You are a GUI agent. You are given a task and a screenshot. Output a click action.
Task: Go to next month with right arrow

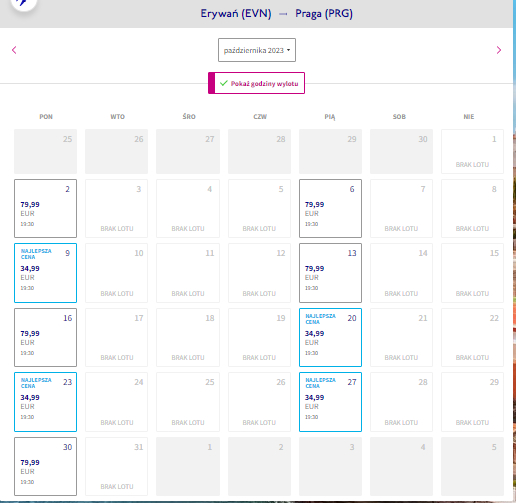tap(499, 50)
